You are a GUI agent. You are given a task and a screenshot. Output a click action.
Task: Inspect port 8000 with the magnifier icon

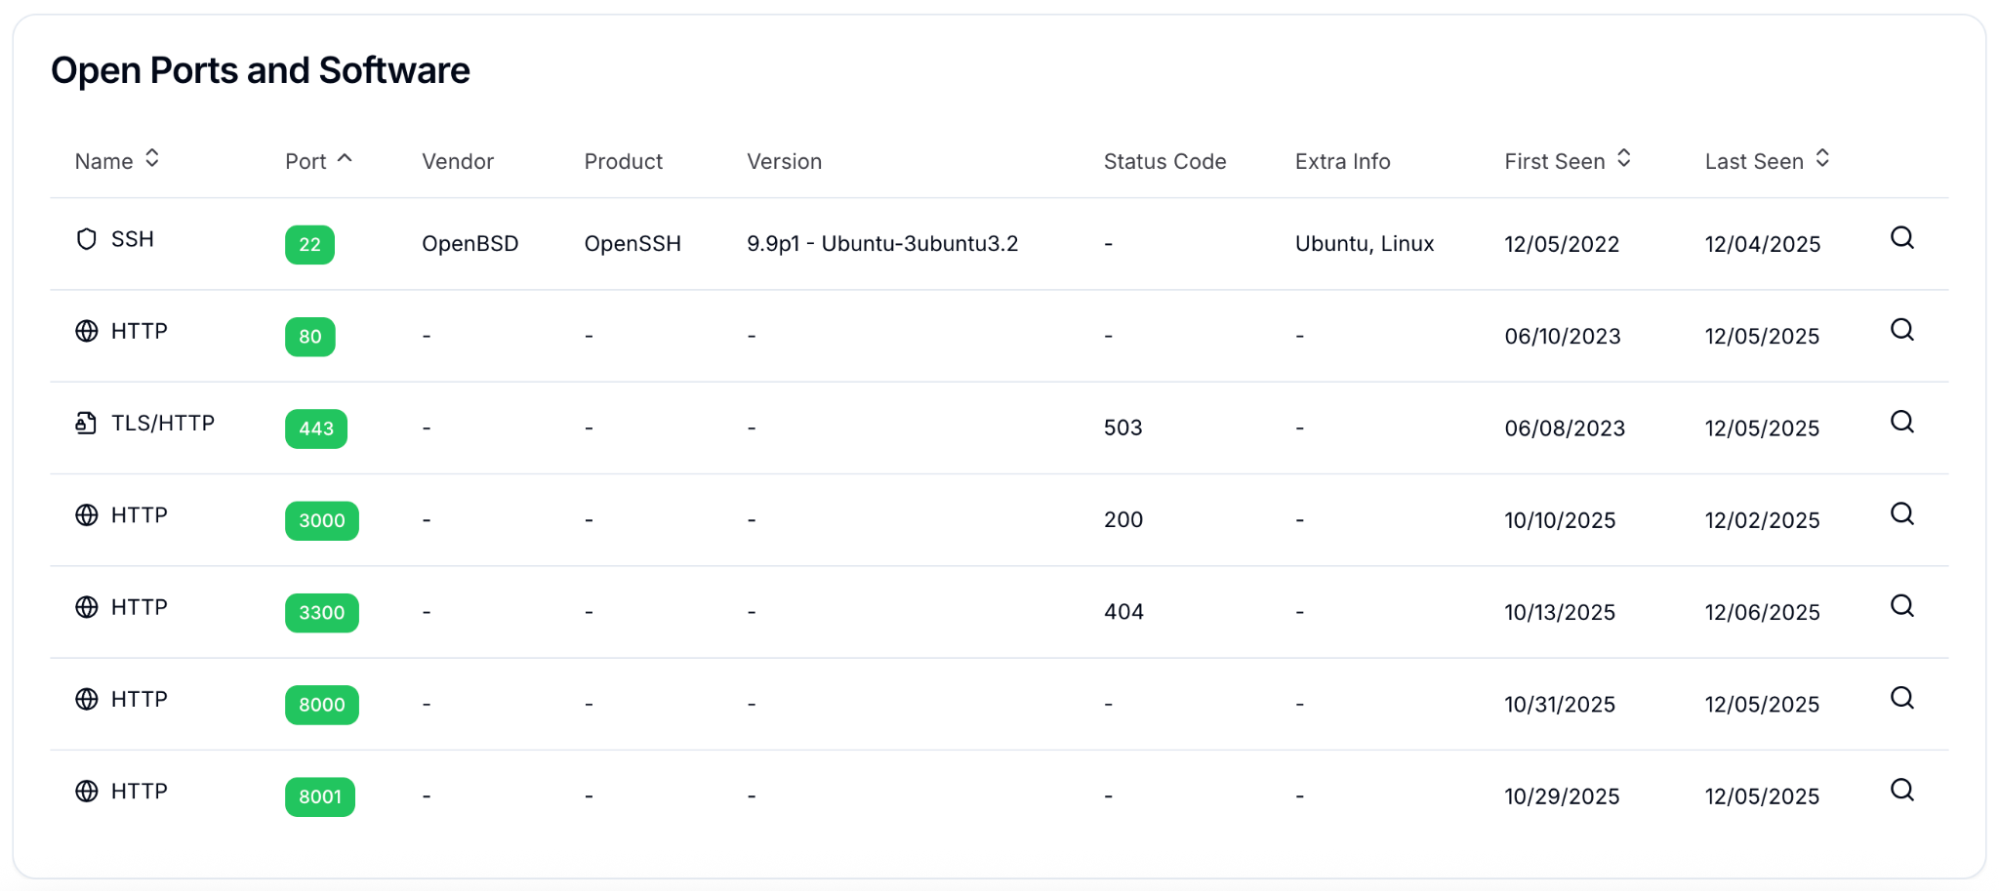tap(1901, 698)
